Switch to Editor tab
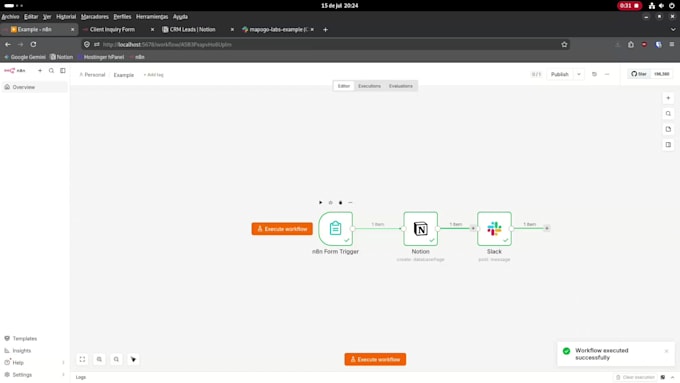The image size is (680, 383). pos(344,86)
